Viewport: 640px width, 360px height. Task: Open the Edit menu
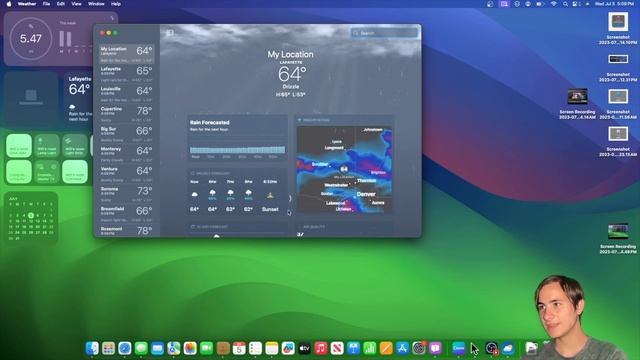pyautogui.click(x=61, y=4)
